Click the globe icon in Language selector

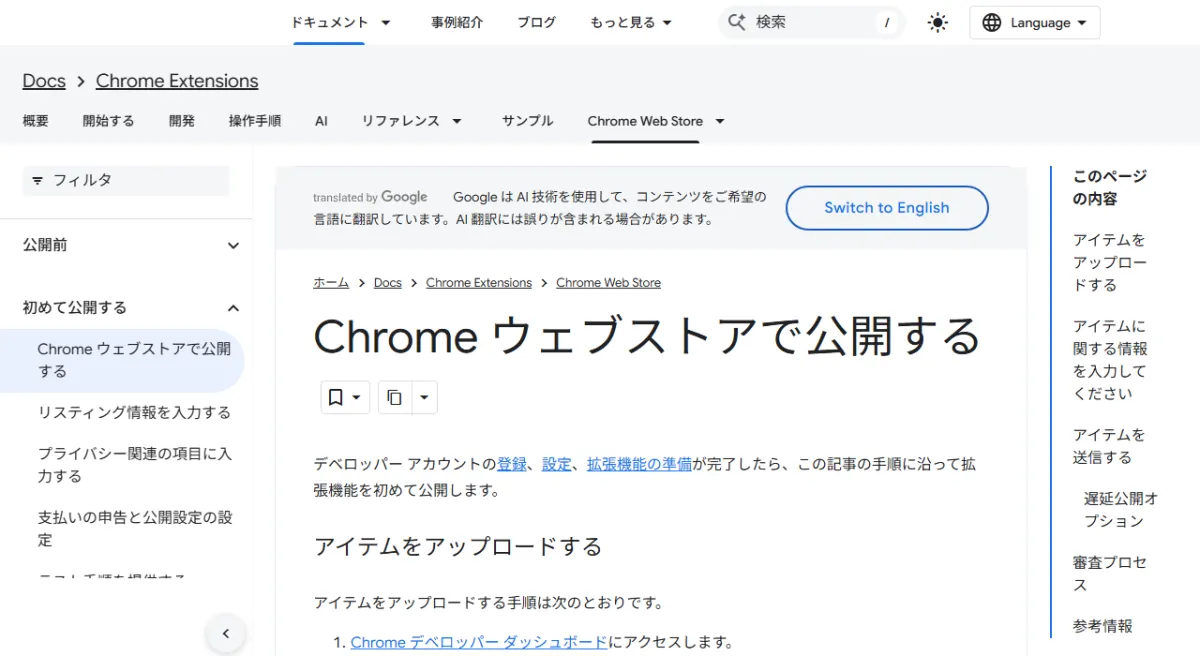[x=991, y=23]
